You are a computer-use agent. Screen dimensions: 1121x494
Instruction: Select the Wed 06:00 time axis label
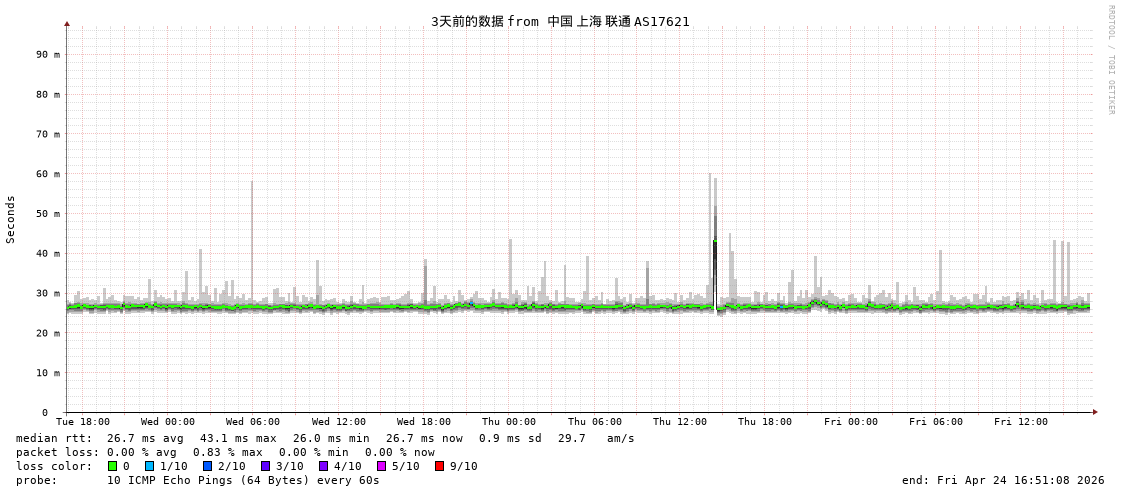pos(252,422)
